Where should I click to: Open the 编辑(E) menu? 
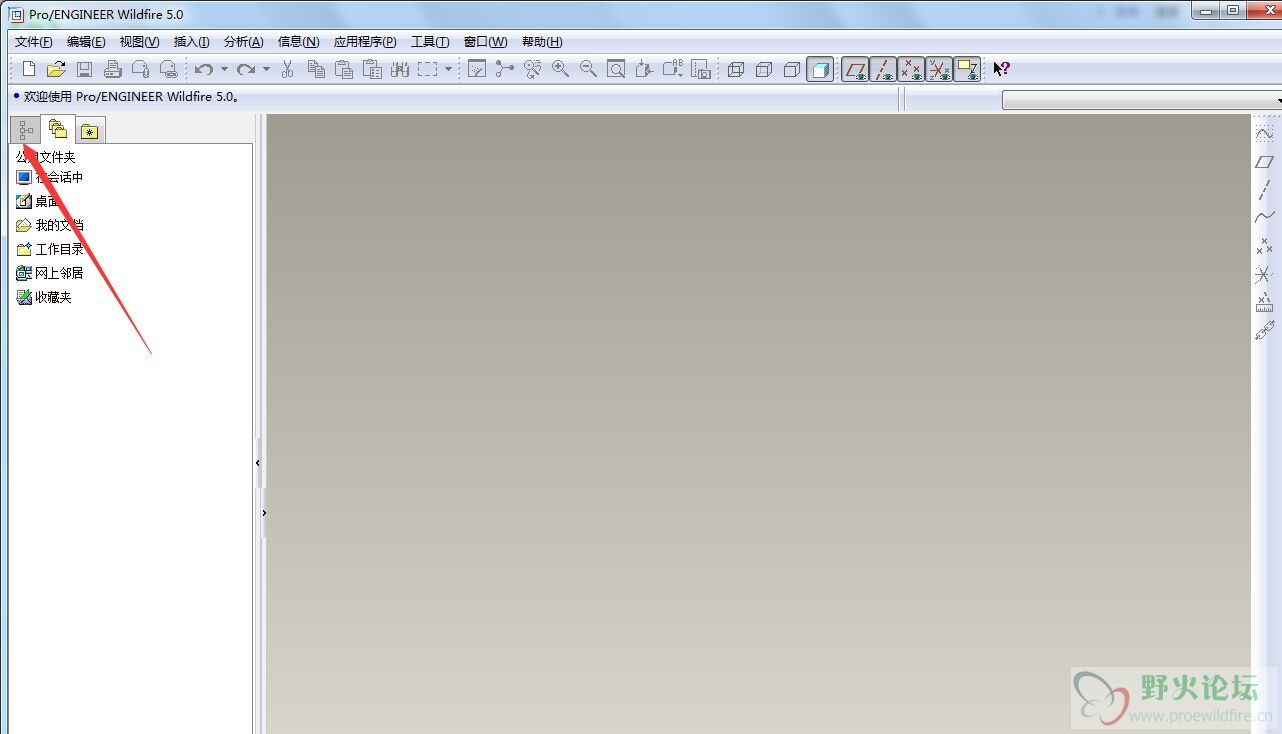pyautogui.click(x=86, y=42)
